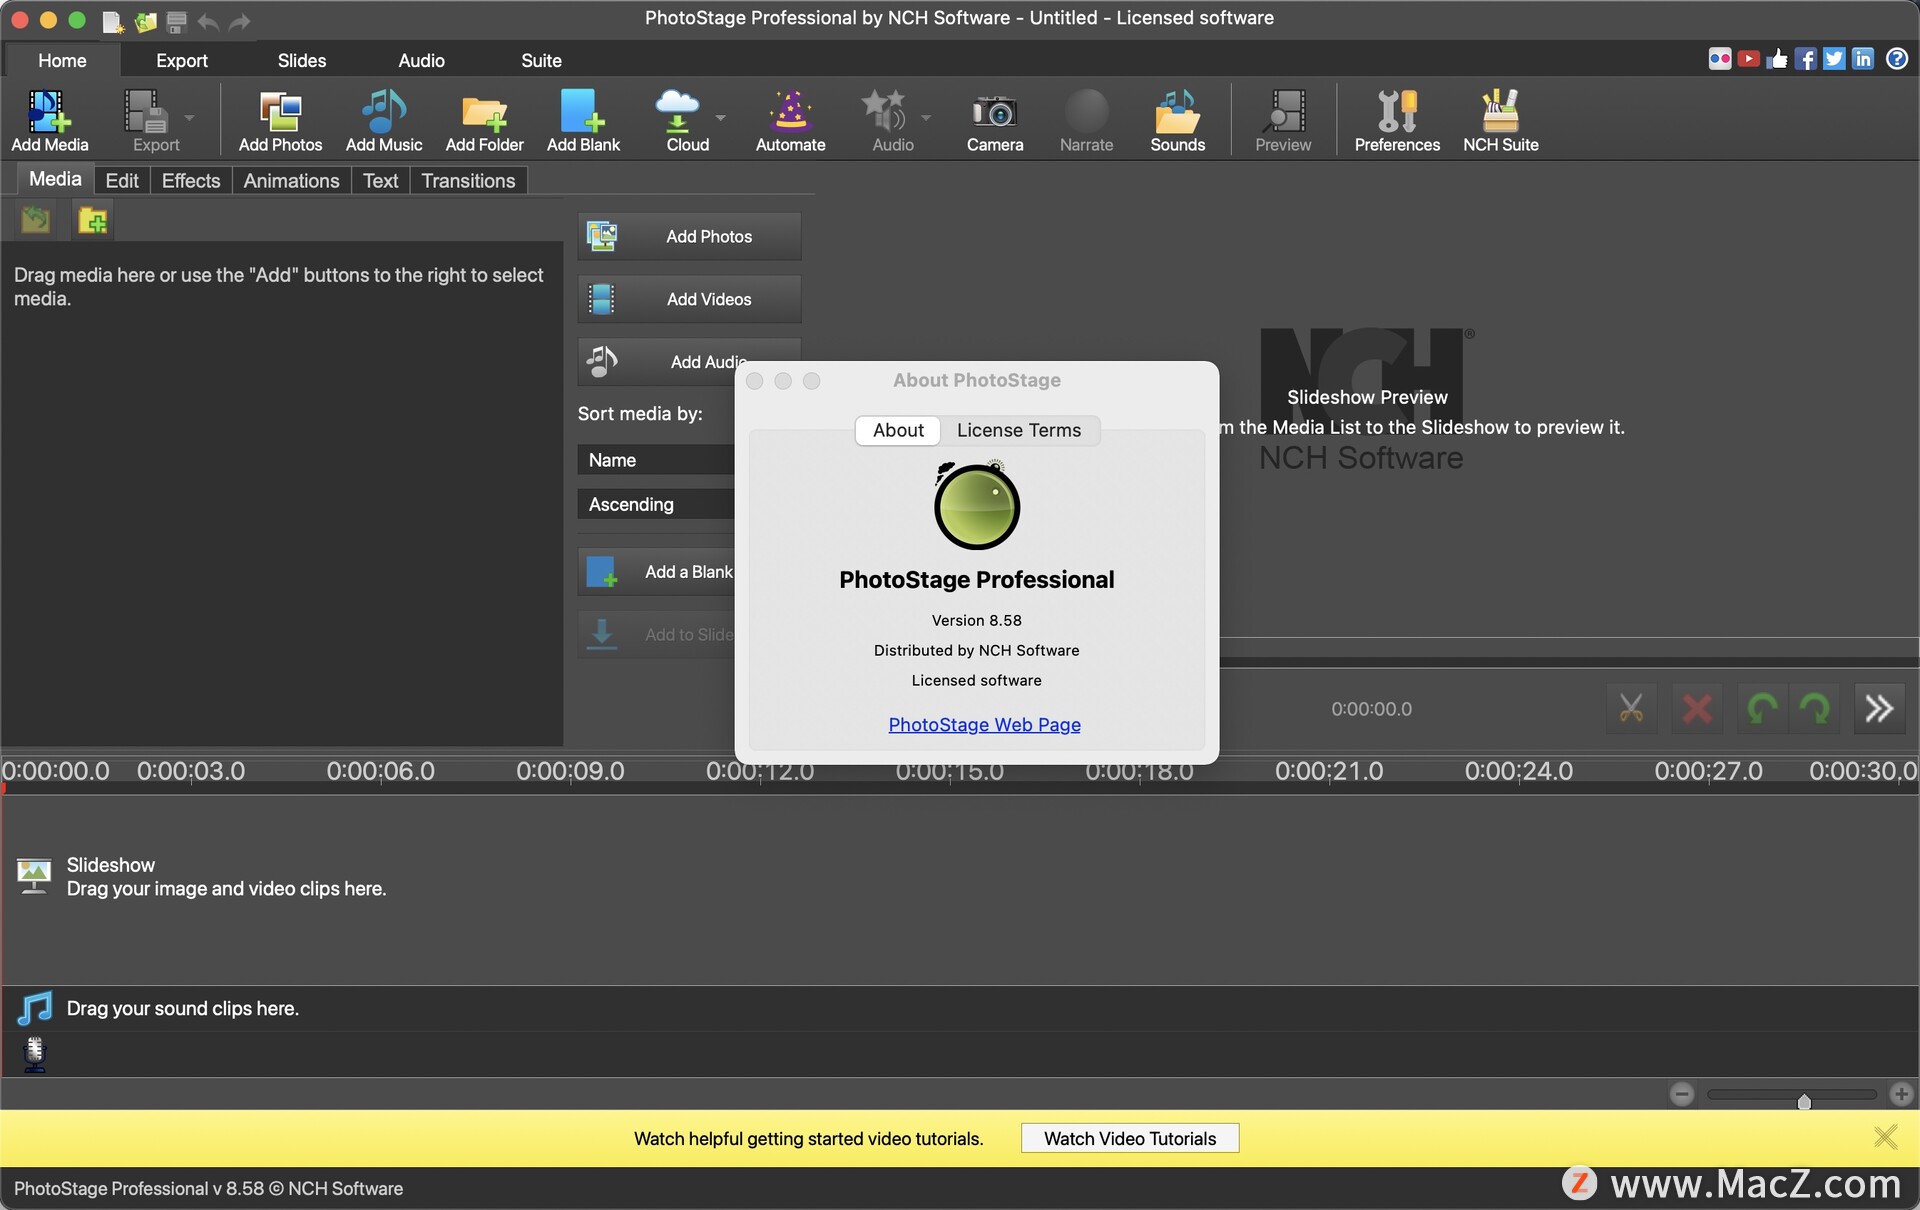This screenshot has height=1210, width=1920.
Task: Open the Animations panel tab
Action: coord(291,180)
